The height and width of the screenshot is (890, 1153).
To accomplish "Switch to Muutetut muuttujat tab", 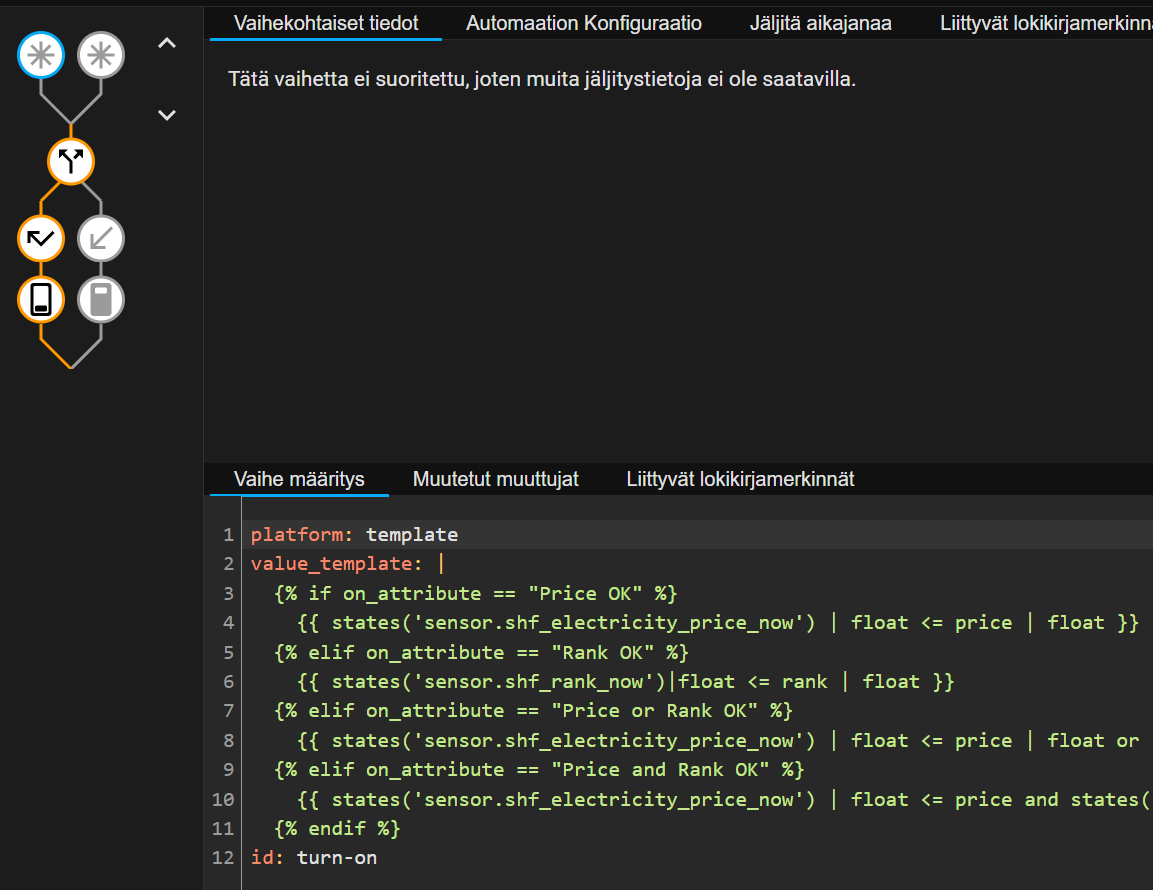I will point(495,479).
